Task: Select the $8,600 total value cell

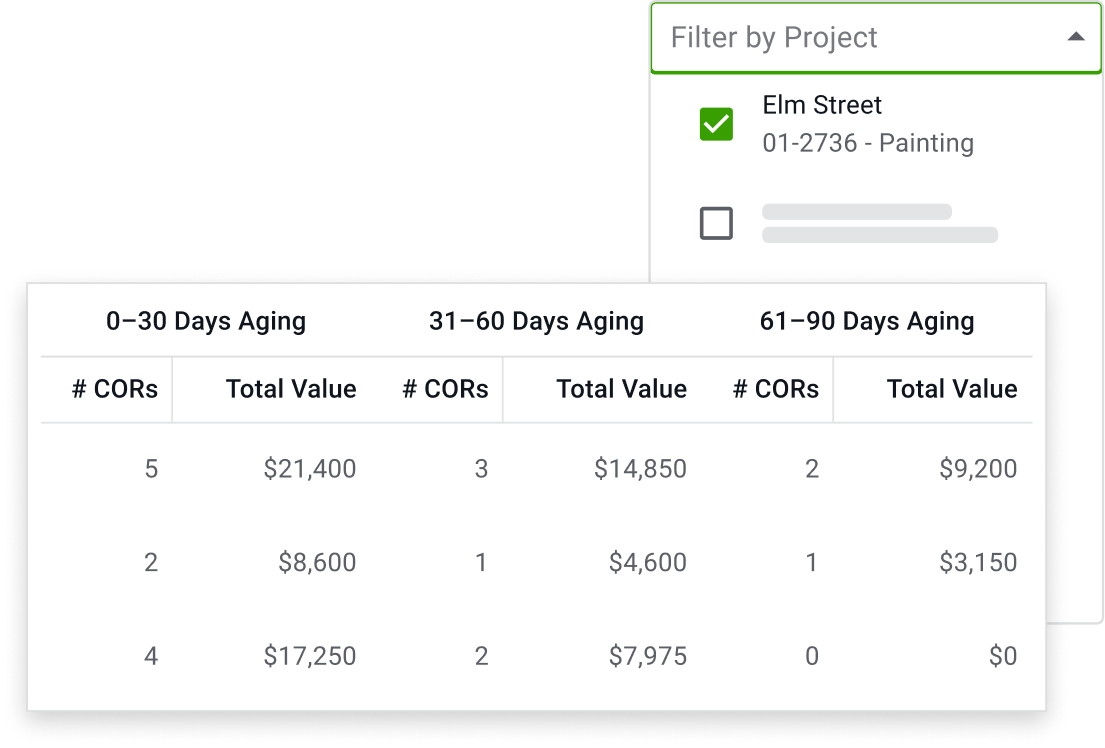Action: point(317,562)
